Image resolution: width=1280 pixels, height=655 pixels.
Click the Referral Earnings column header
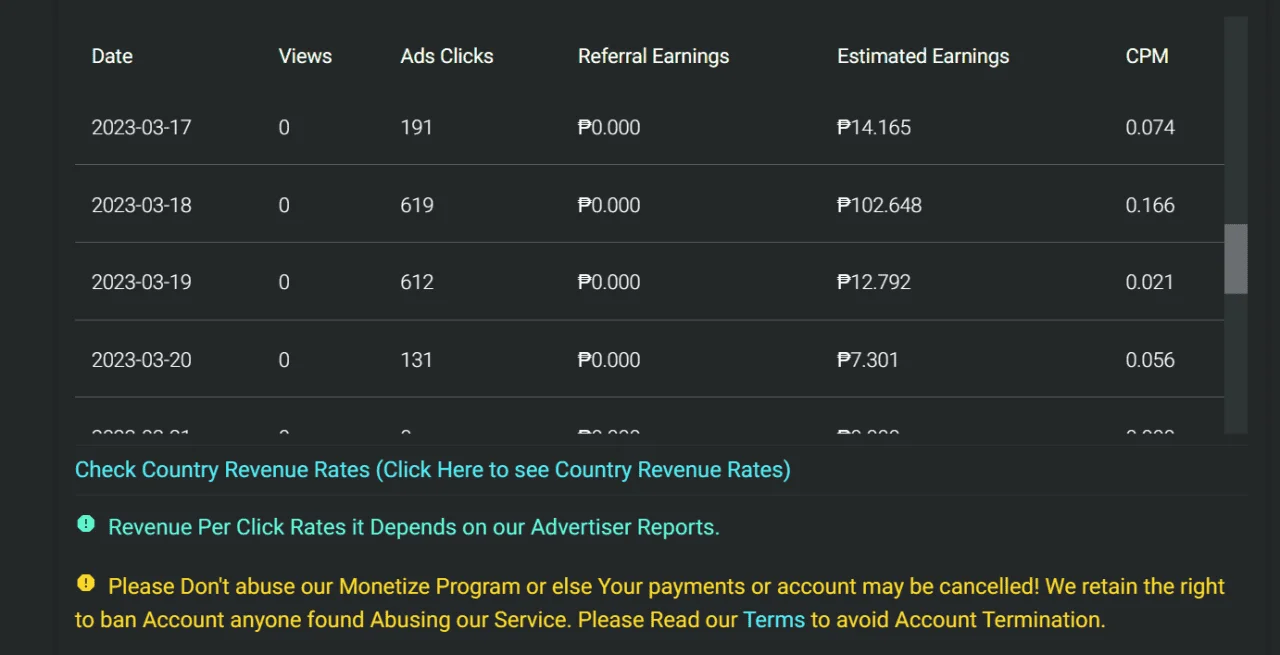coord(653,56)
